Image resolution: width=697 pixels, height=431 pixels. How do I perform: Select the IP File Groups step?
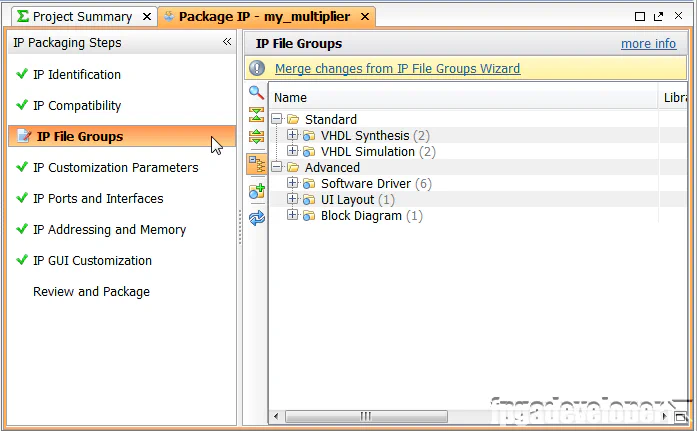[x=122, y=136]
